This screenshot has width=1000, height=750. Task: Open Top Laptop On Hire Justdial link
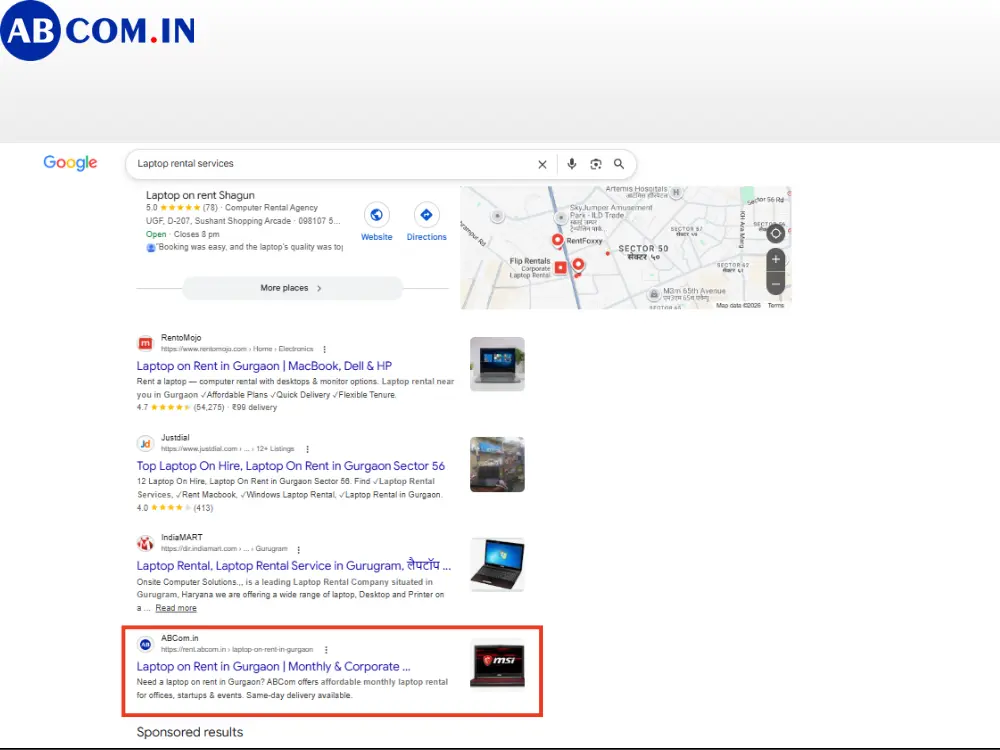coord(290,466)
